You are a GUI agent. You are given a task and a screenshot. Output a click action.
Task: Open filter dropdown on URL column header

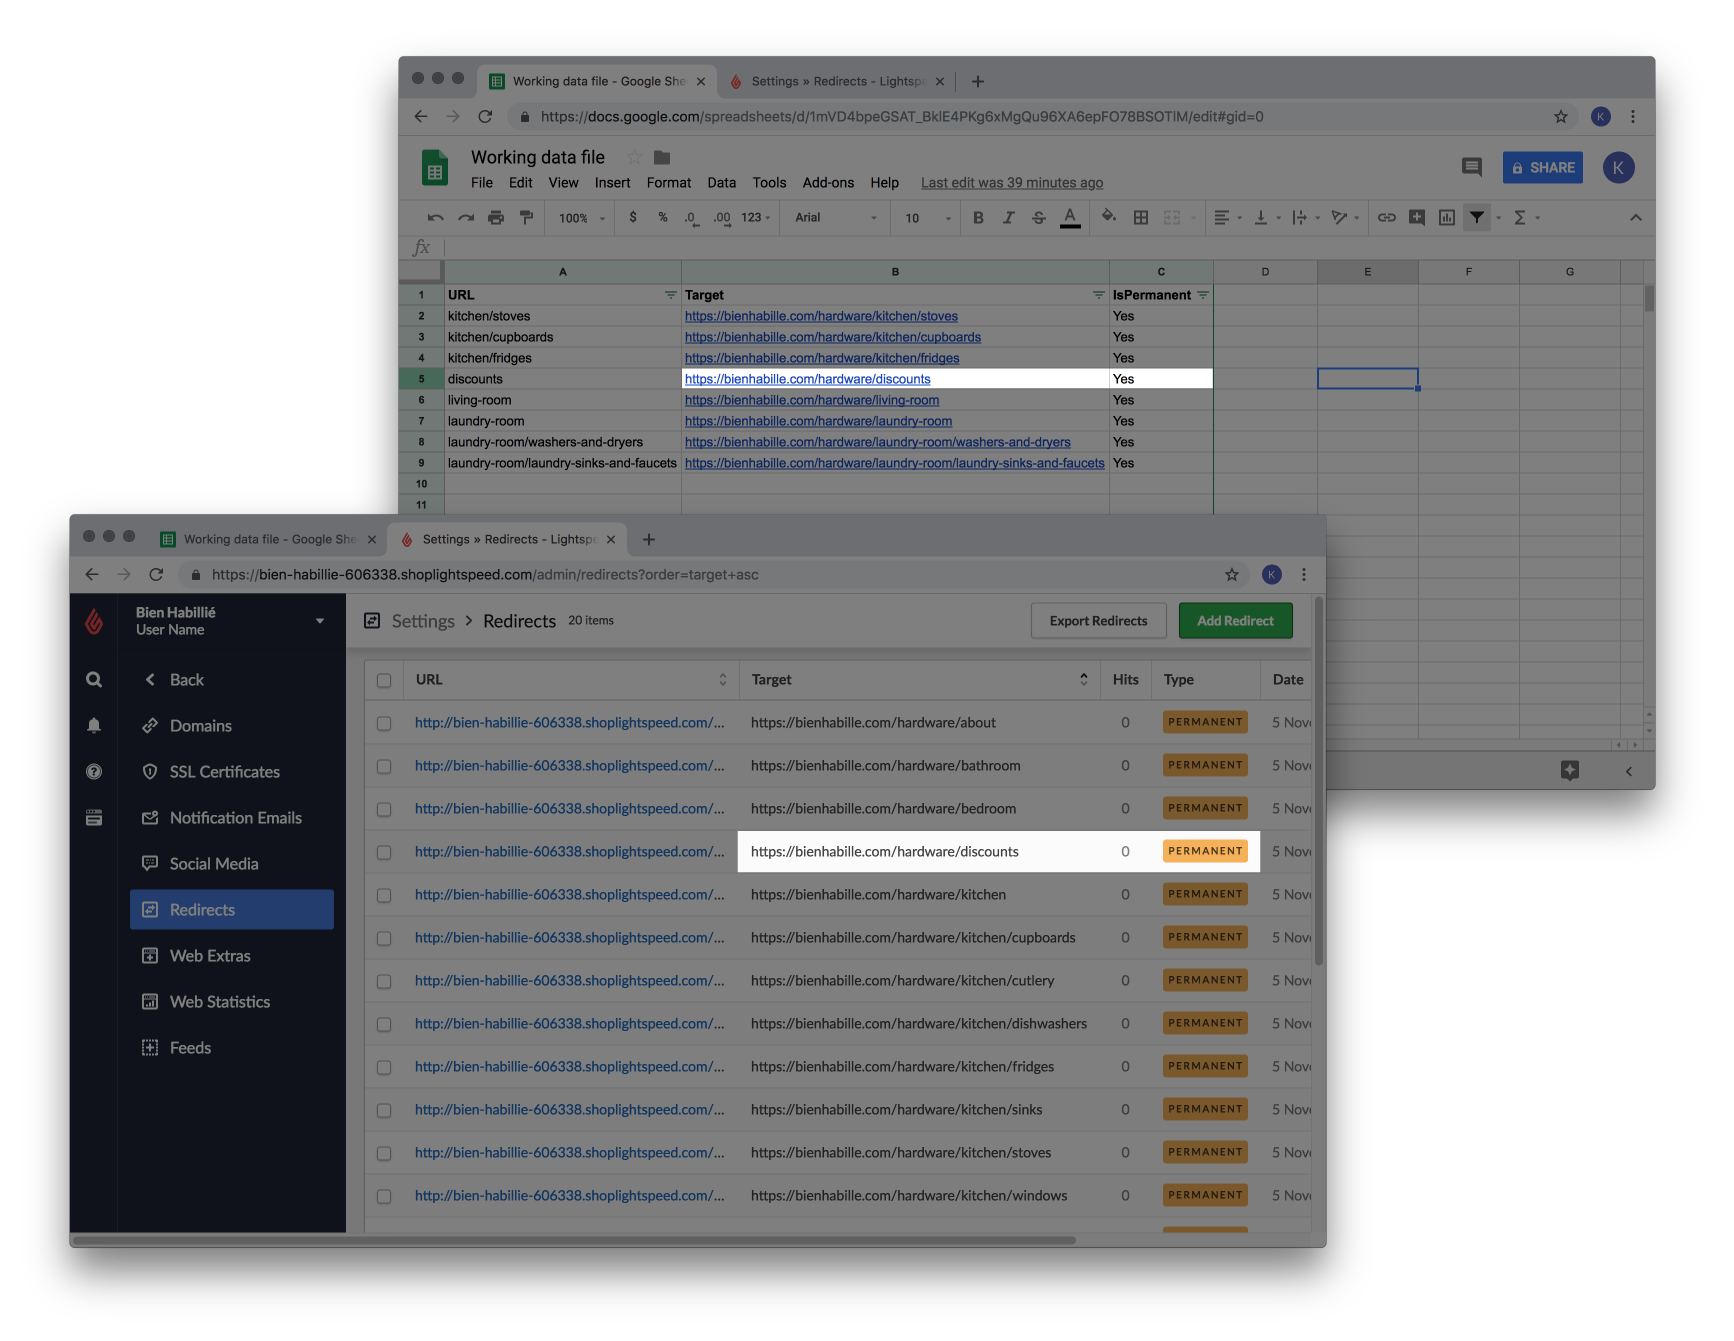(x=670, y=295)
